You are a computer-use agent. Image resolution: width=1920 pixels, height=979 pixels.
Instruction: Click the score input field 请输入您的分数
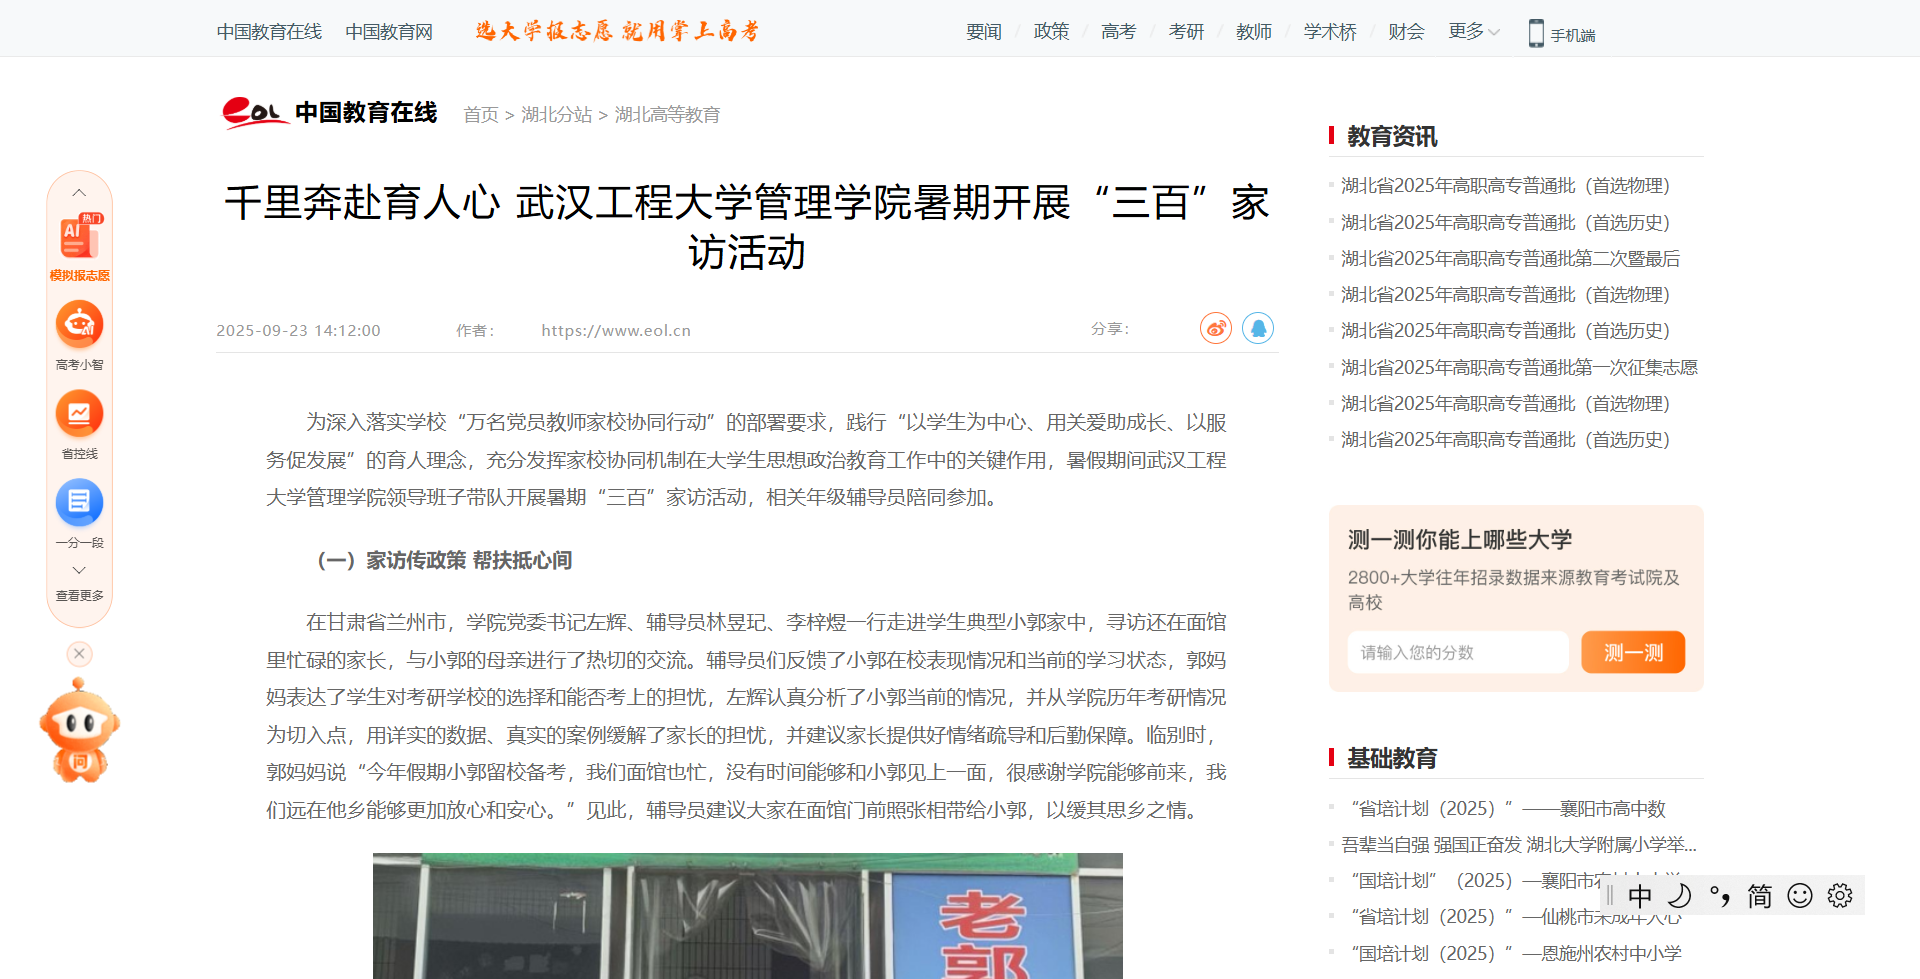[x=1458, y=652]
